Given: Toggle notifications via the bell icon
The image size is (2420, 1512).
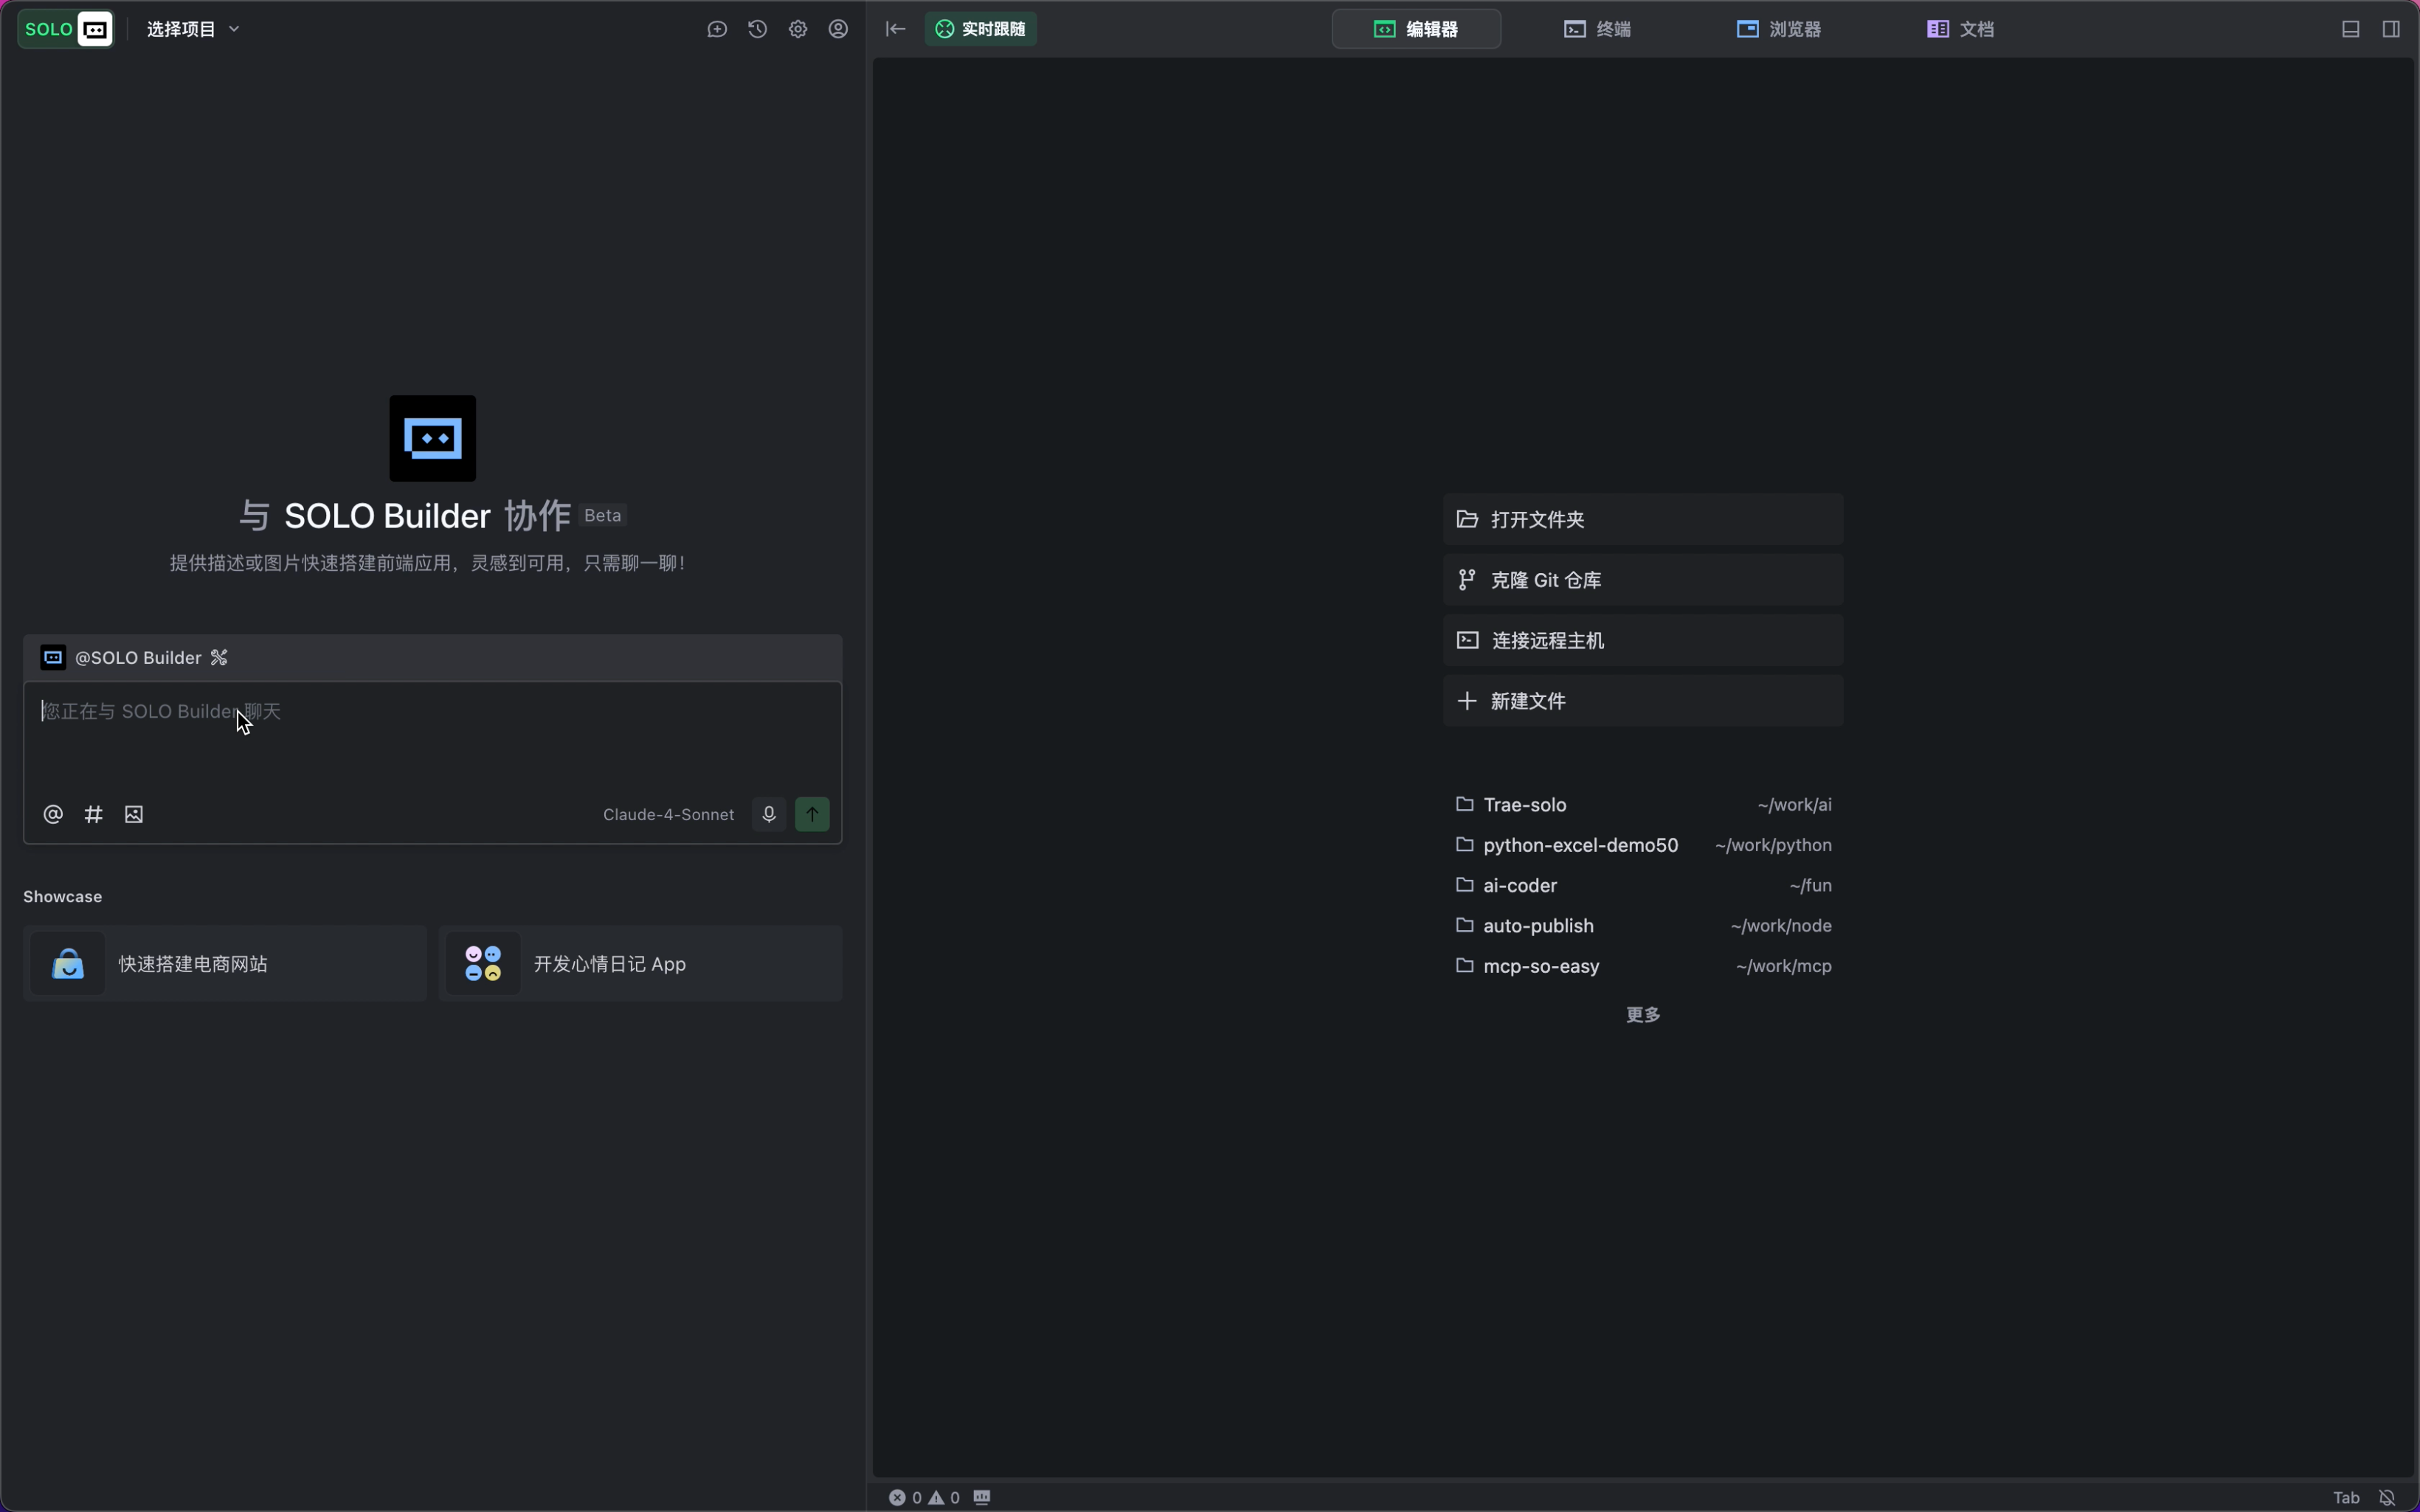Looking at the screenshot, I should pos(2387,1497).
